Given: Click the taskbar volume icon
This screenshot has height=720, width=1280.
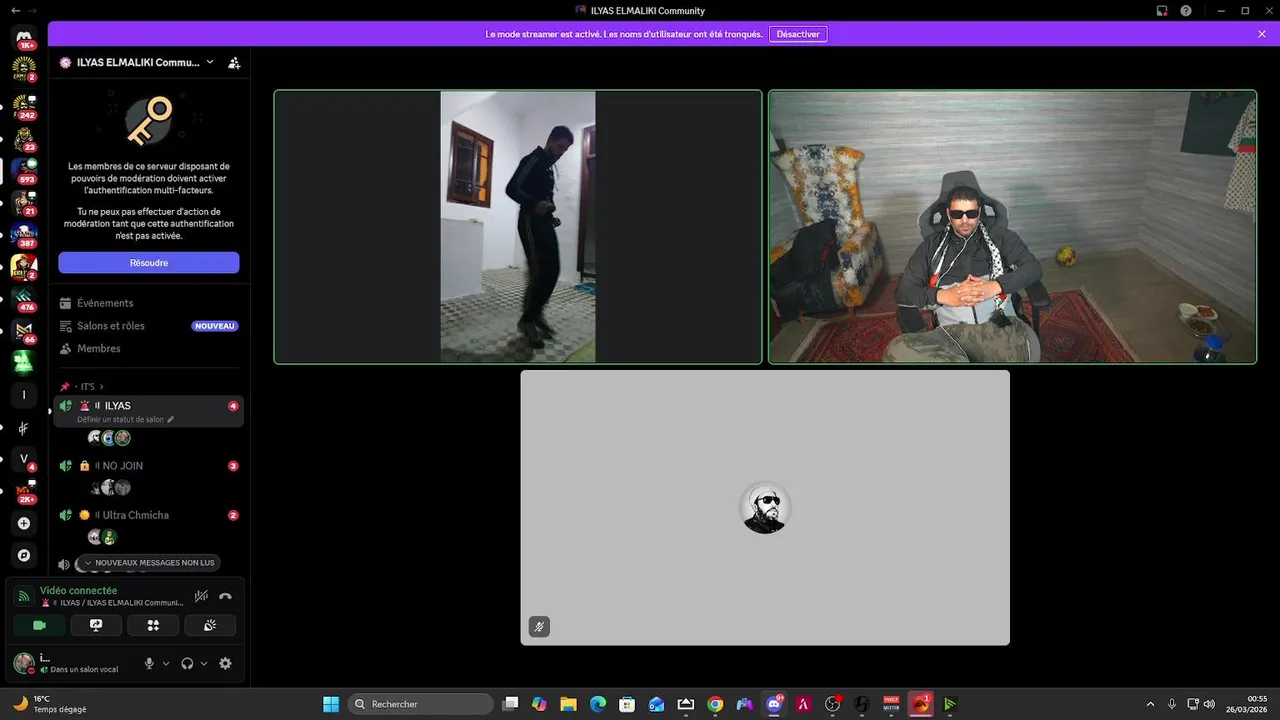Looking at the screenshot, I should tap(1210, 704).
